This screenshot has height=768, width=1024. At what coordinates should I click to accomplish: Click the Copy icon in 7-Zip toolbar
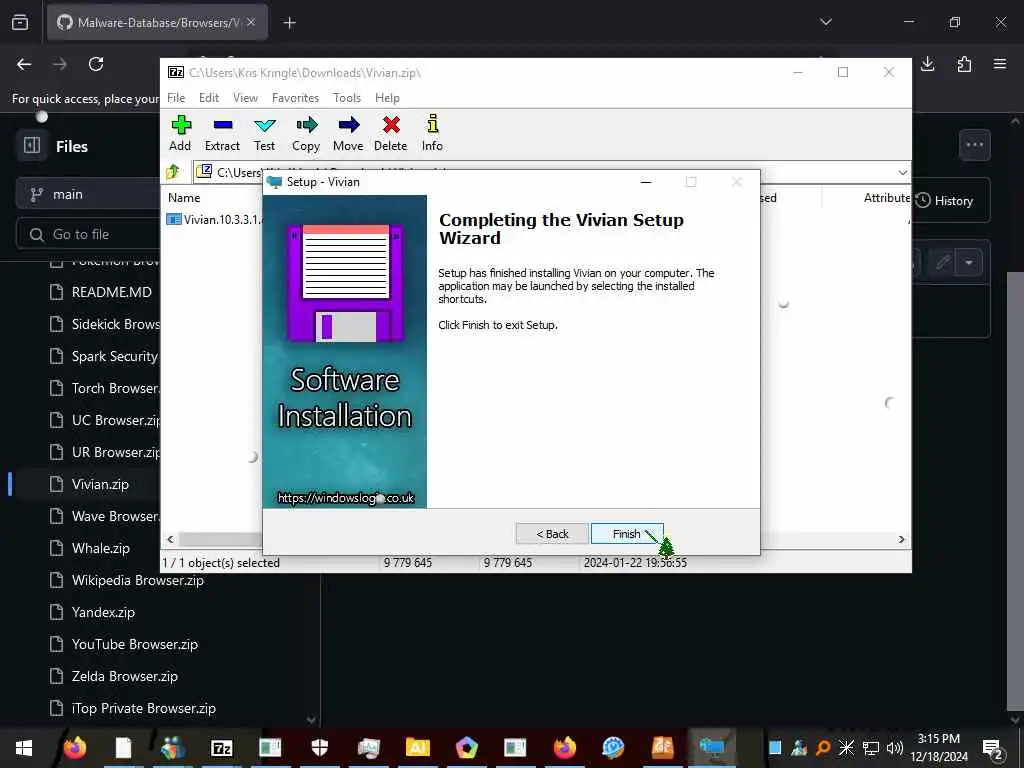[x=306, y=134]
